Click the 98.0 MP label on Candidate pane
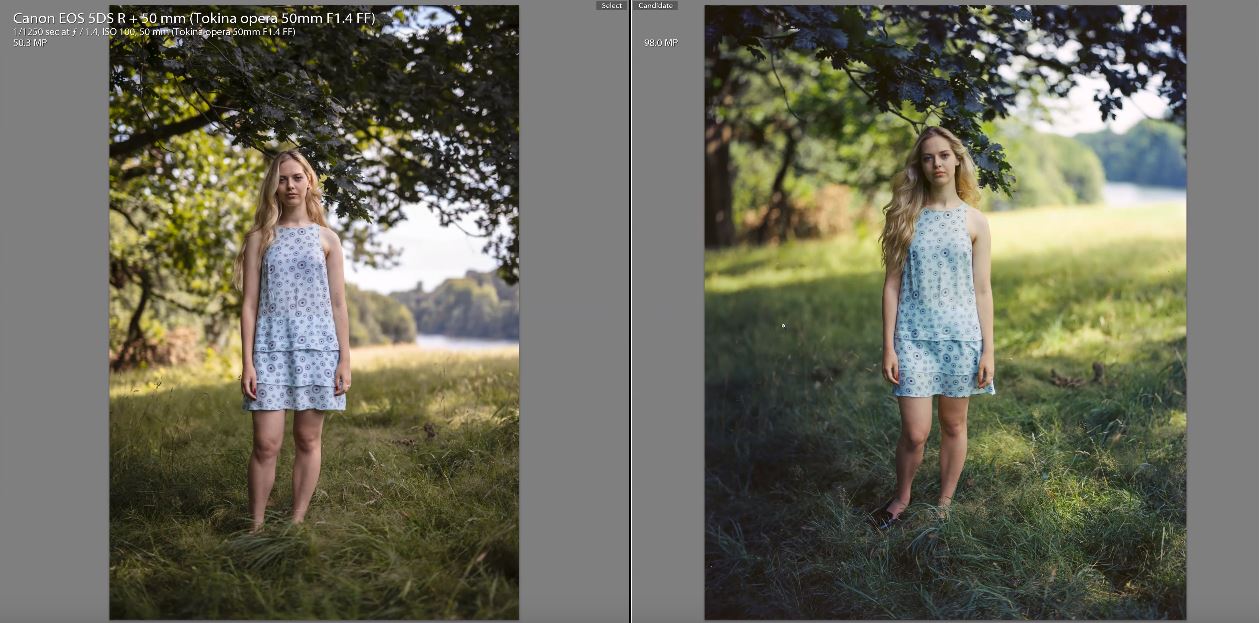1260x623 pixels. click(661, 42)
